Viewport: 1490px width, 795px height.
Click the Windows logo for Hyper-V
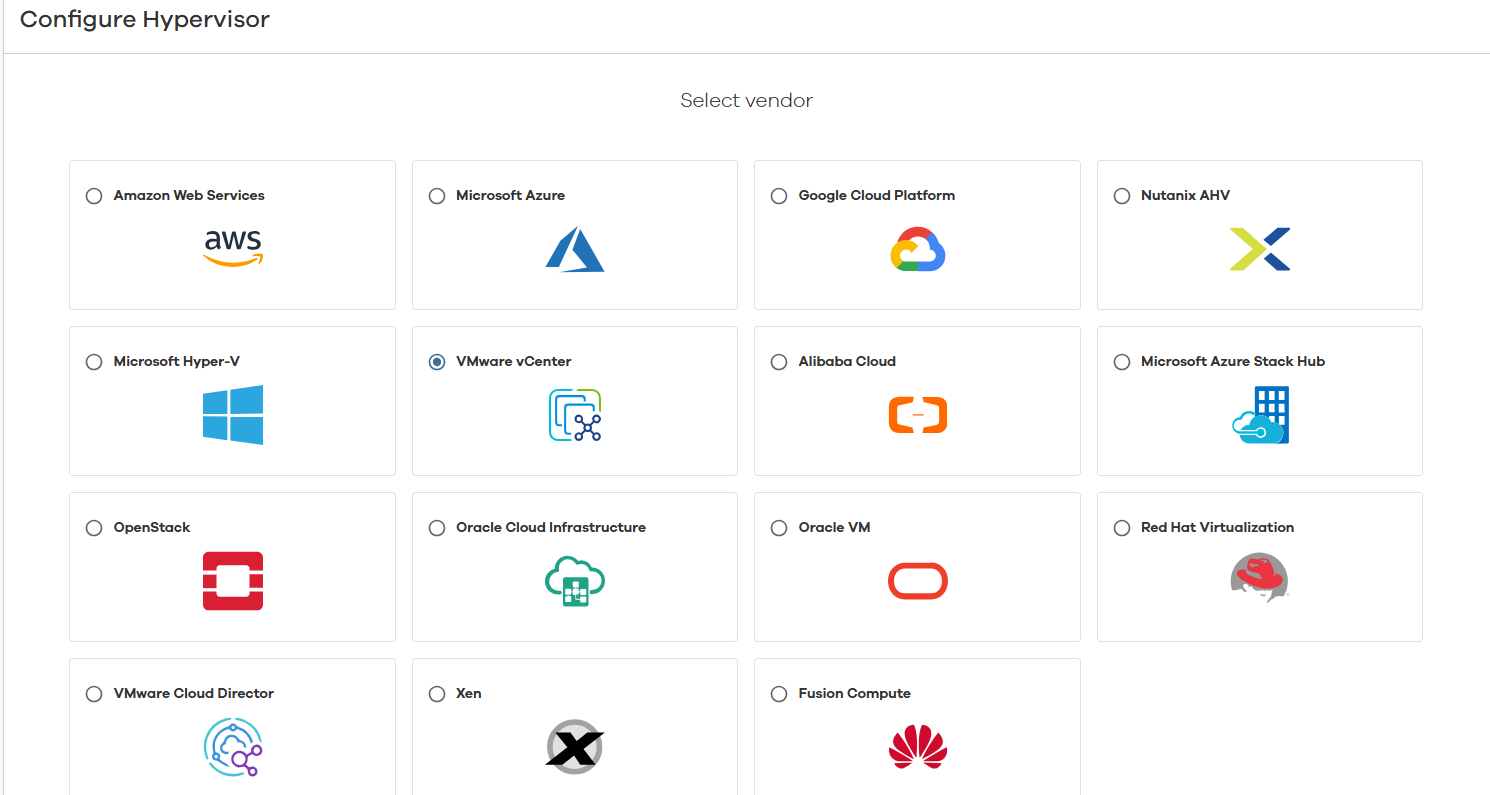[233, 415]
